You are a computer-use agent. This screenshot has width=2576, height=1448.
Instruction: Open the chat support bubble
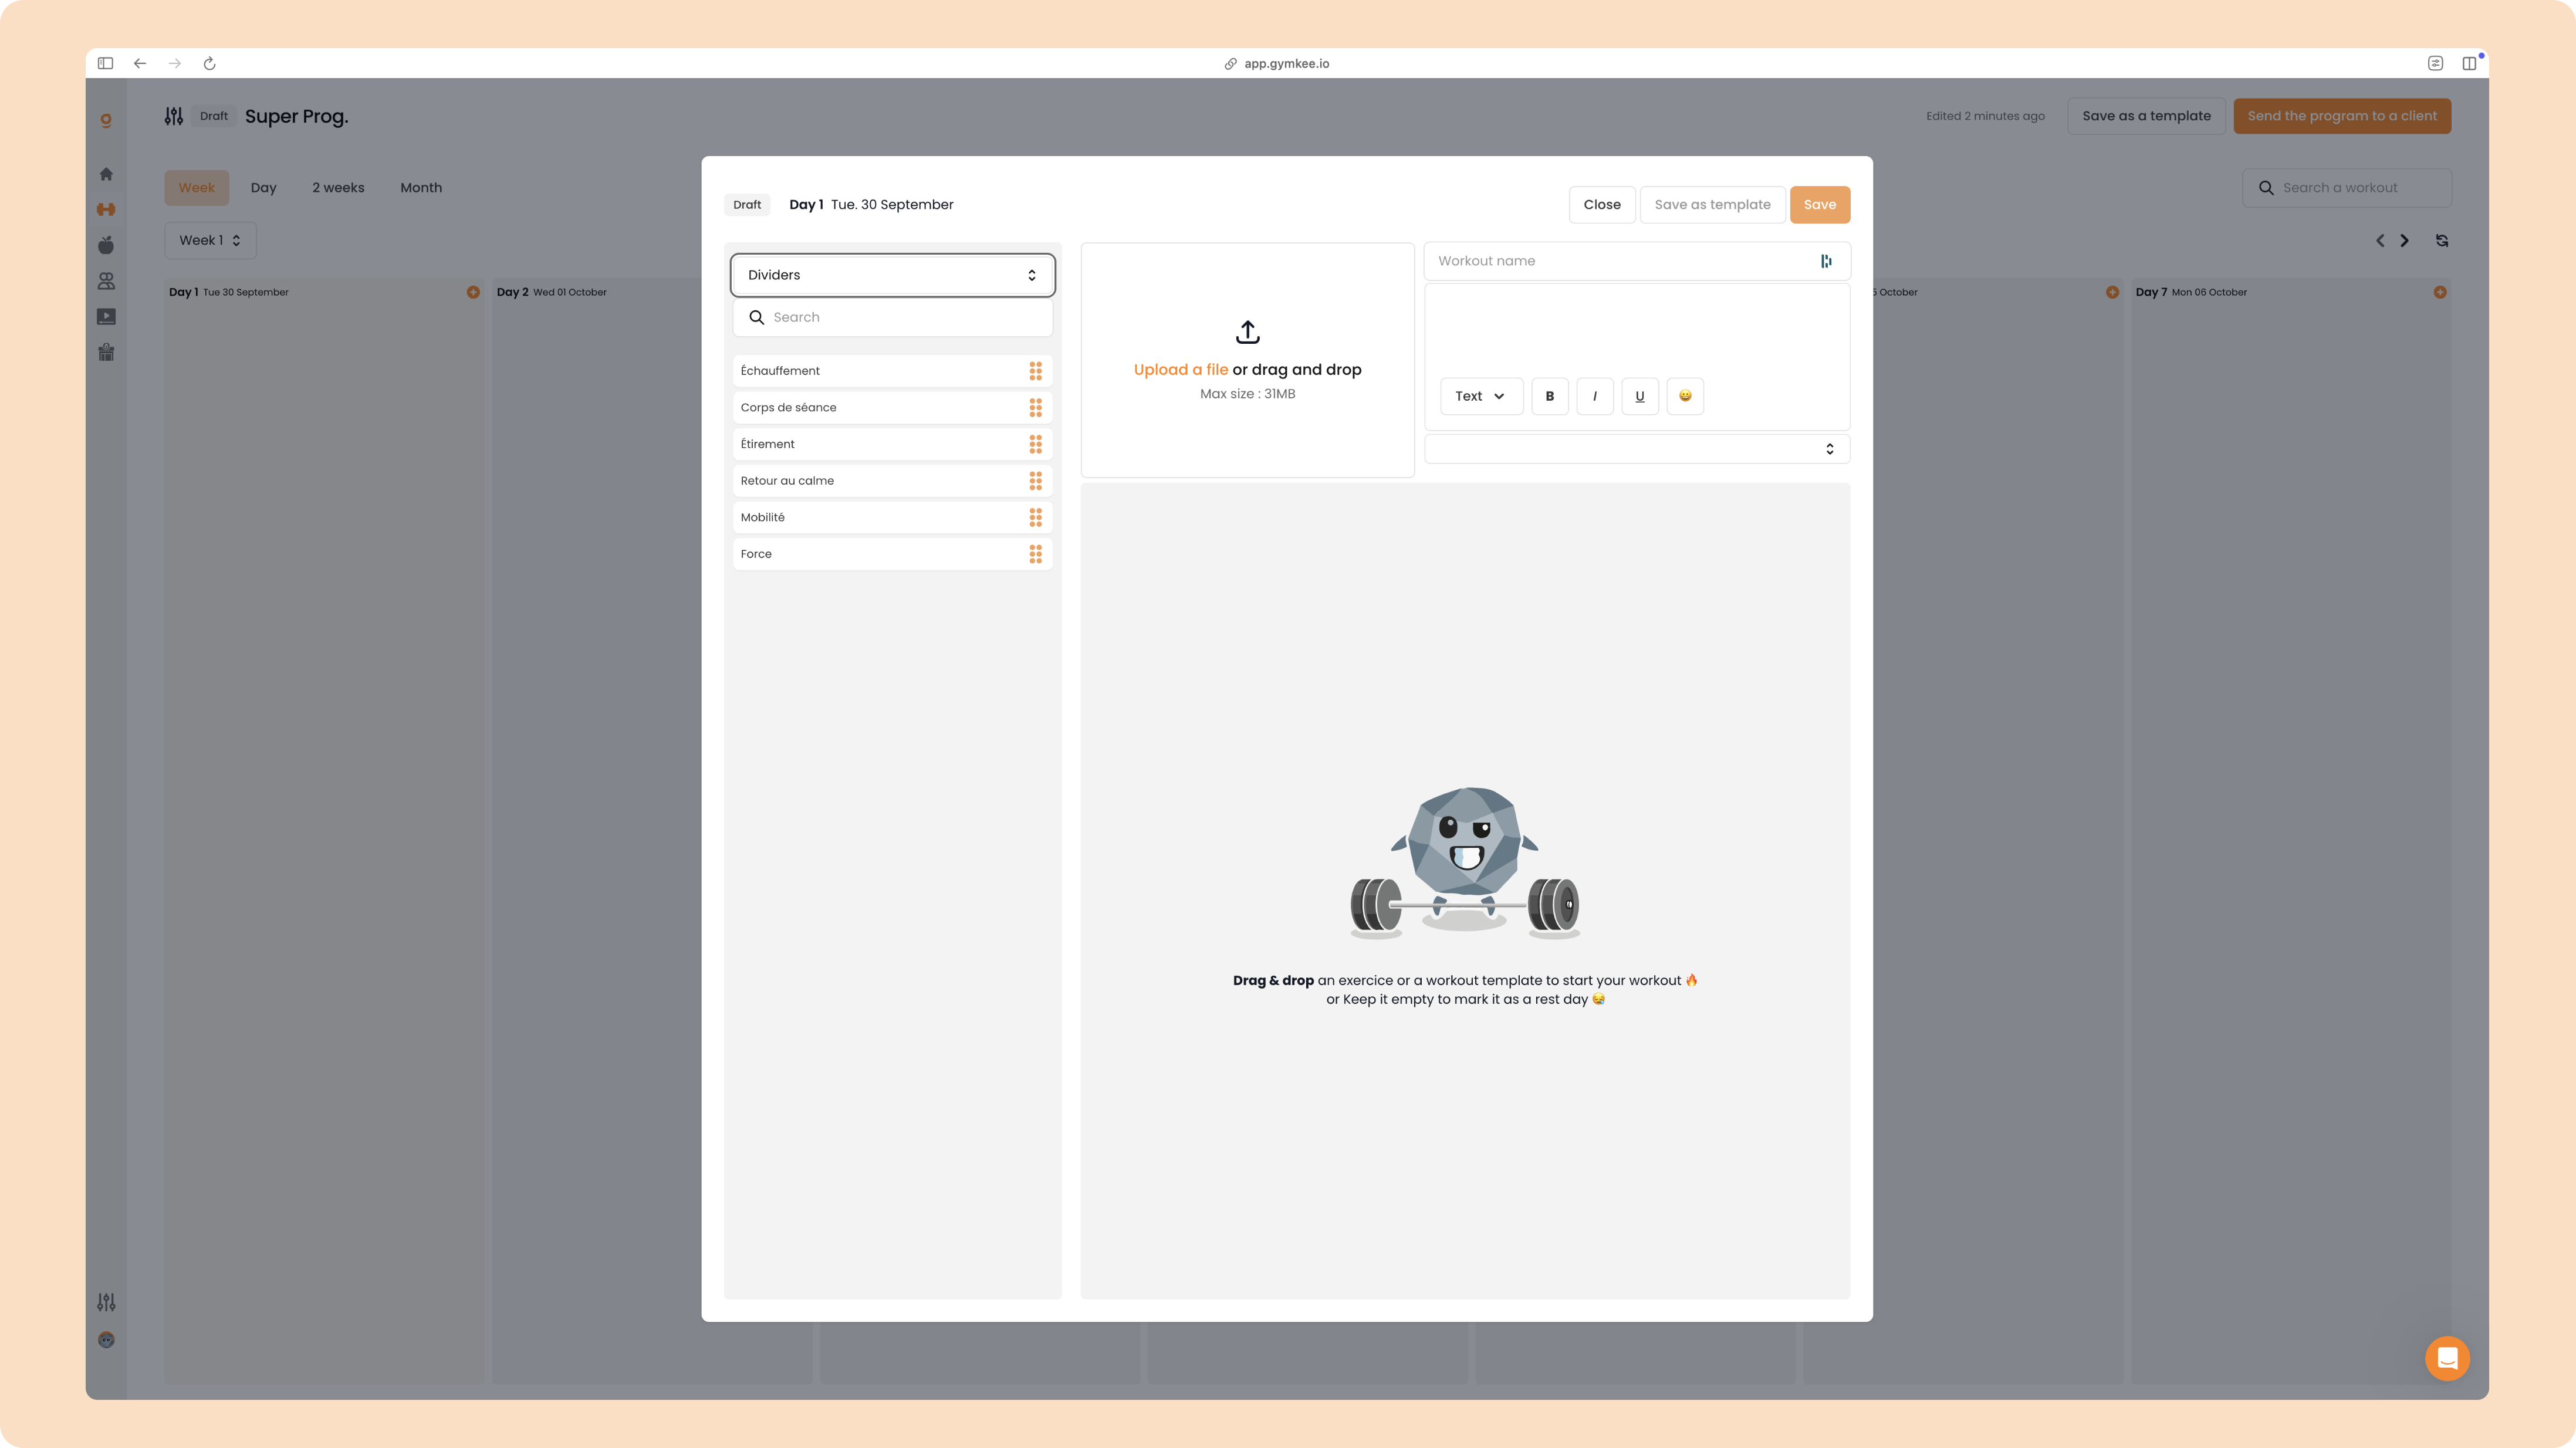2447,1358
